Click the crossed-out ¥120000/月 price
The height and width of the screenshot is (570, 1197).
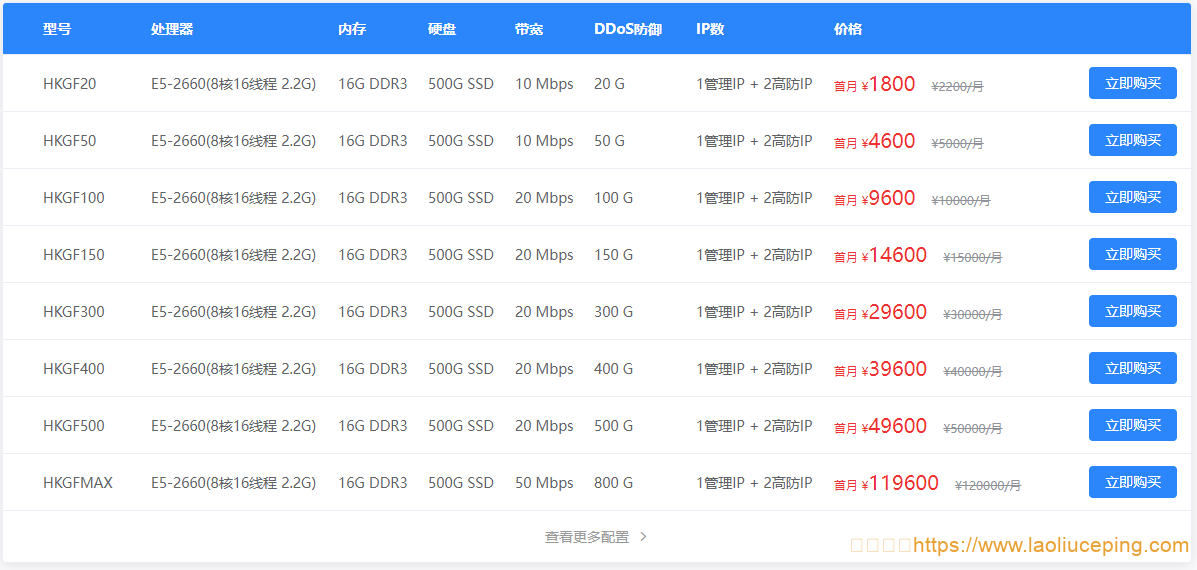coord(988,485)
